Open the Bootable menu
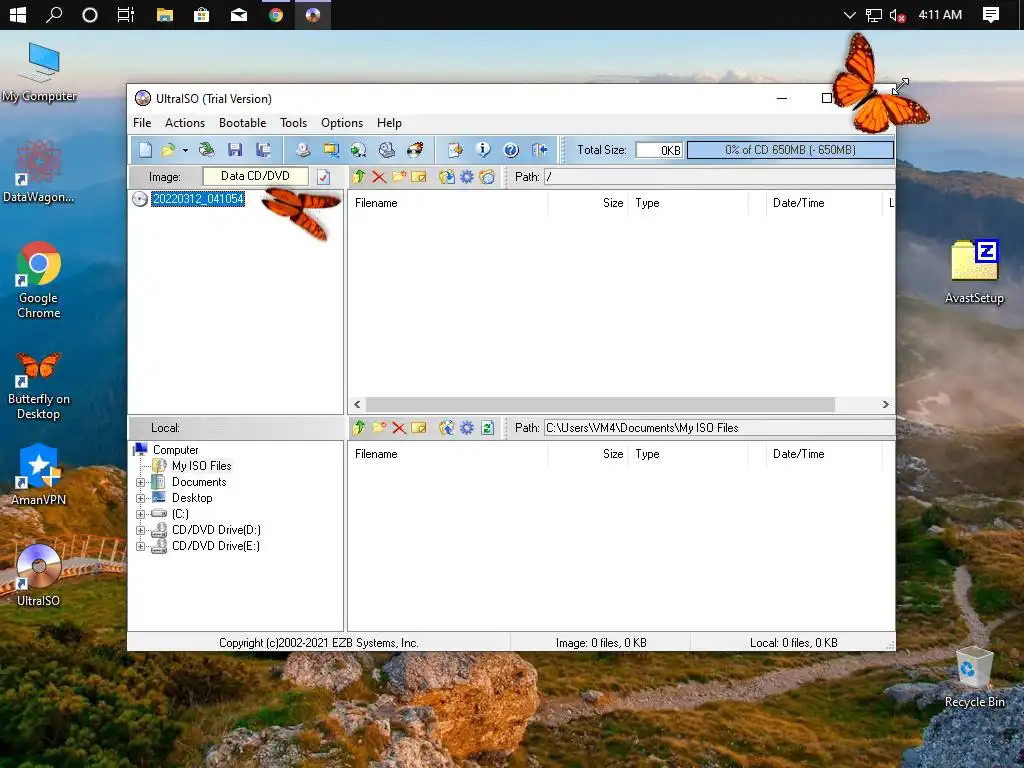Screen dimensions: 1024x768 click(x=242, y=123)
